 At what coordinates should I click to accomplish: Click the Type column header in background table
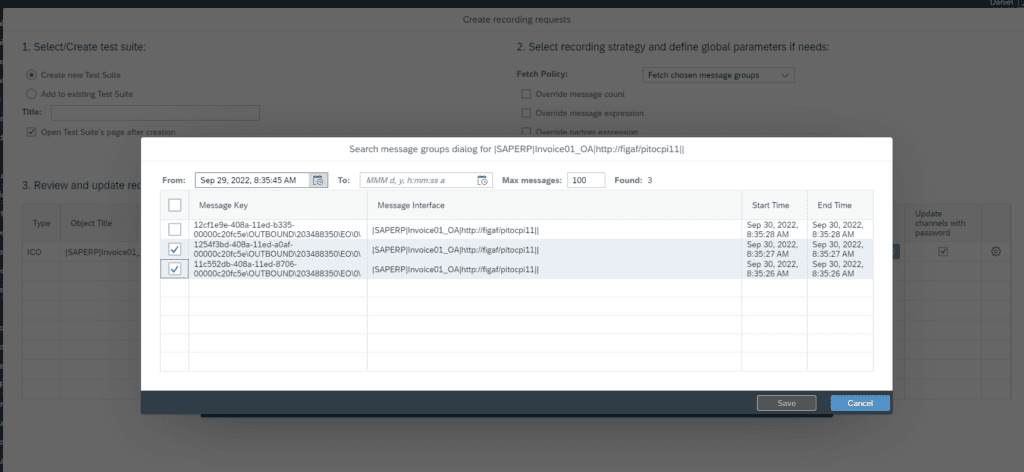click(41, 223)
